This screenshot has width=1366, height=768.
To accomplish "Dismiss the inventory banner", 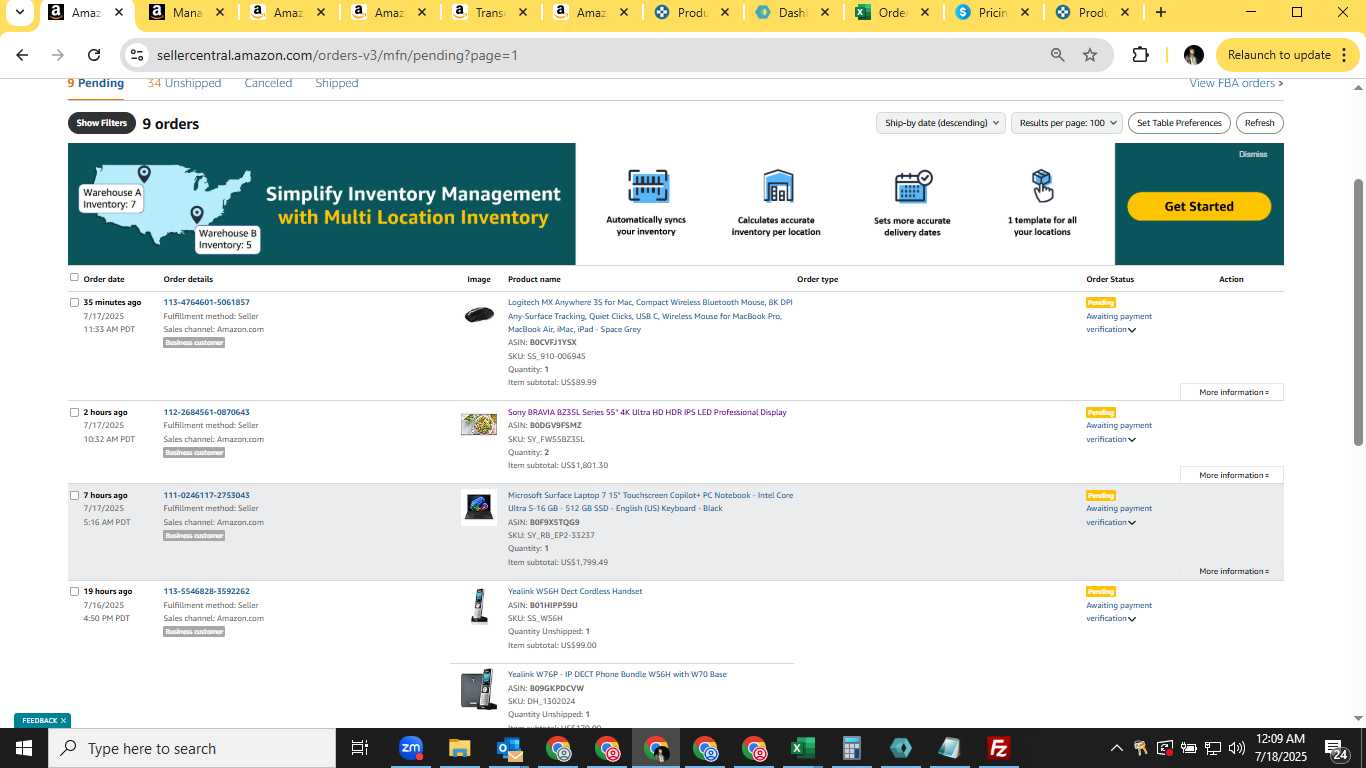I will coord(1253,154).
